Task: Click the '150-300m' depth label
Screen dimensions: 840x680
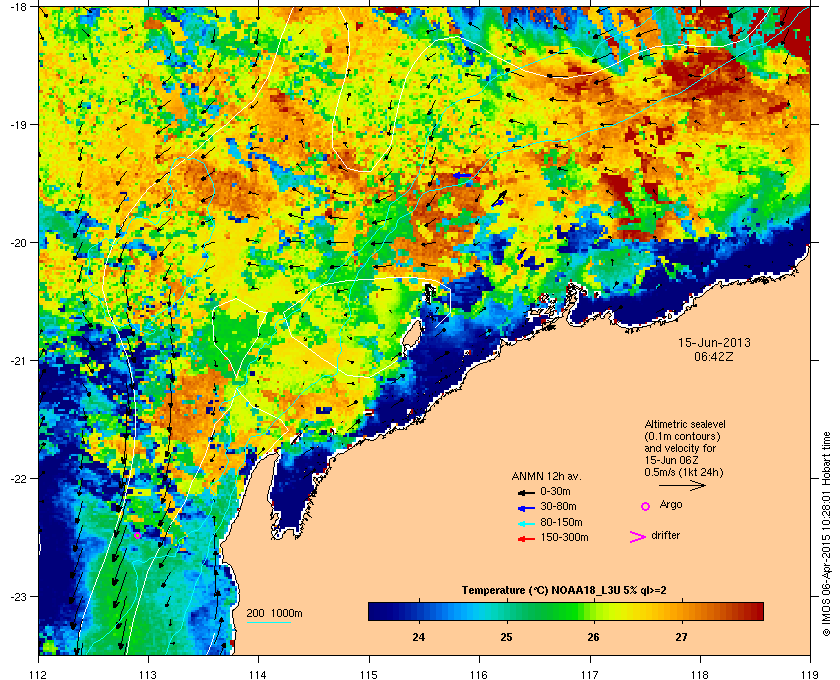Action: tap(564, 537)
